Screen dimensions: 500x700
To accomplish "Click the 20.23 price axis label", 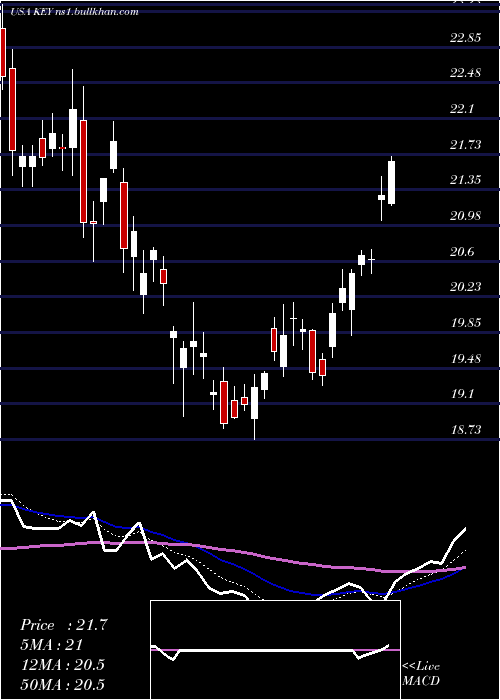I will click(x=466, y=287).
